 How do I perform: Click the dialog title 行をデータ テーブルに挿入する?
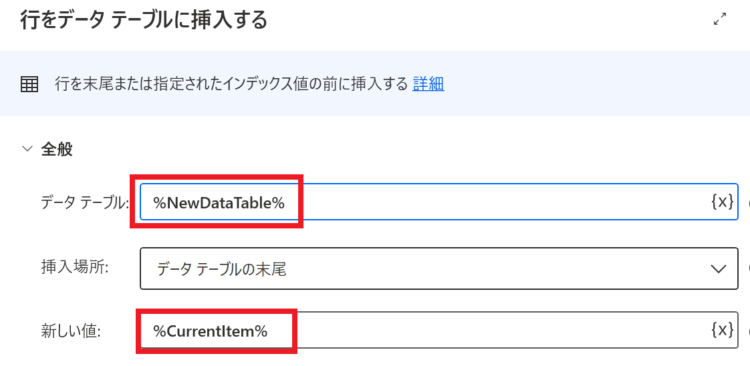click(143, 21)
